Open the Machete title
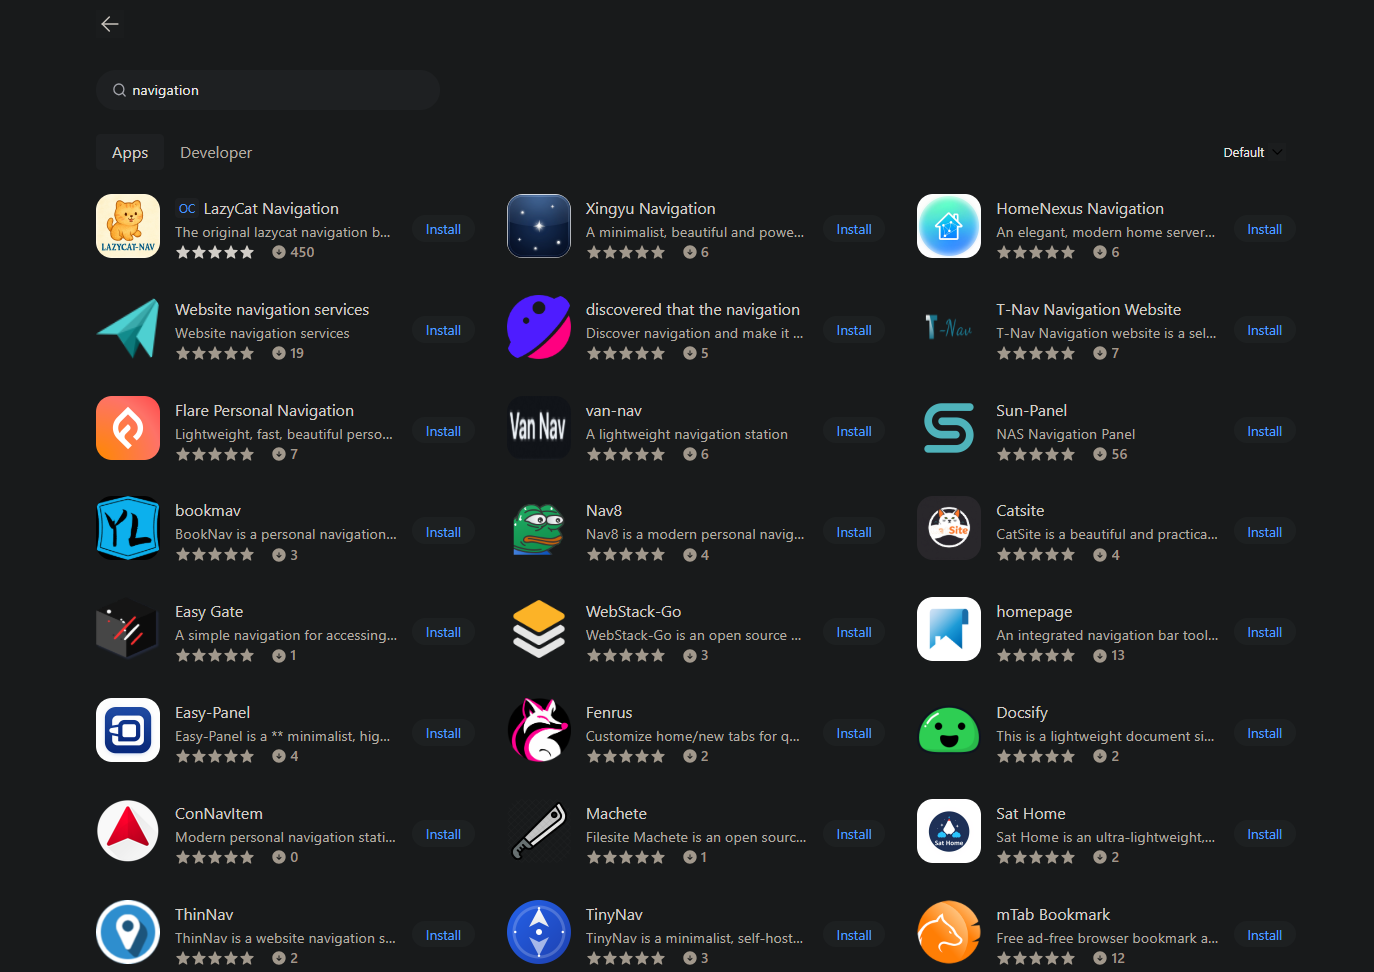The image size is (1374, 972). pyautogui.click(x=616, y=813)
